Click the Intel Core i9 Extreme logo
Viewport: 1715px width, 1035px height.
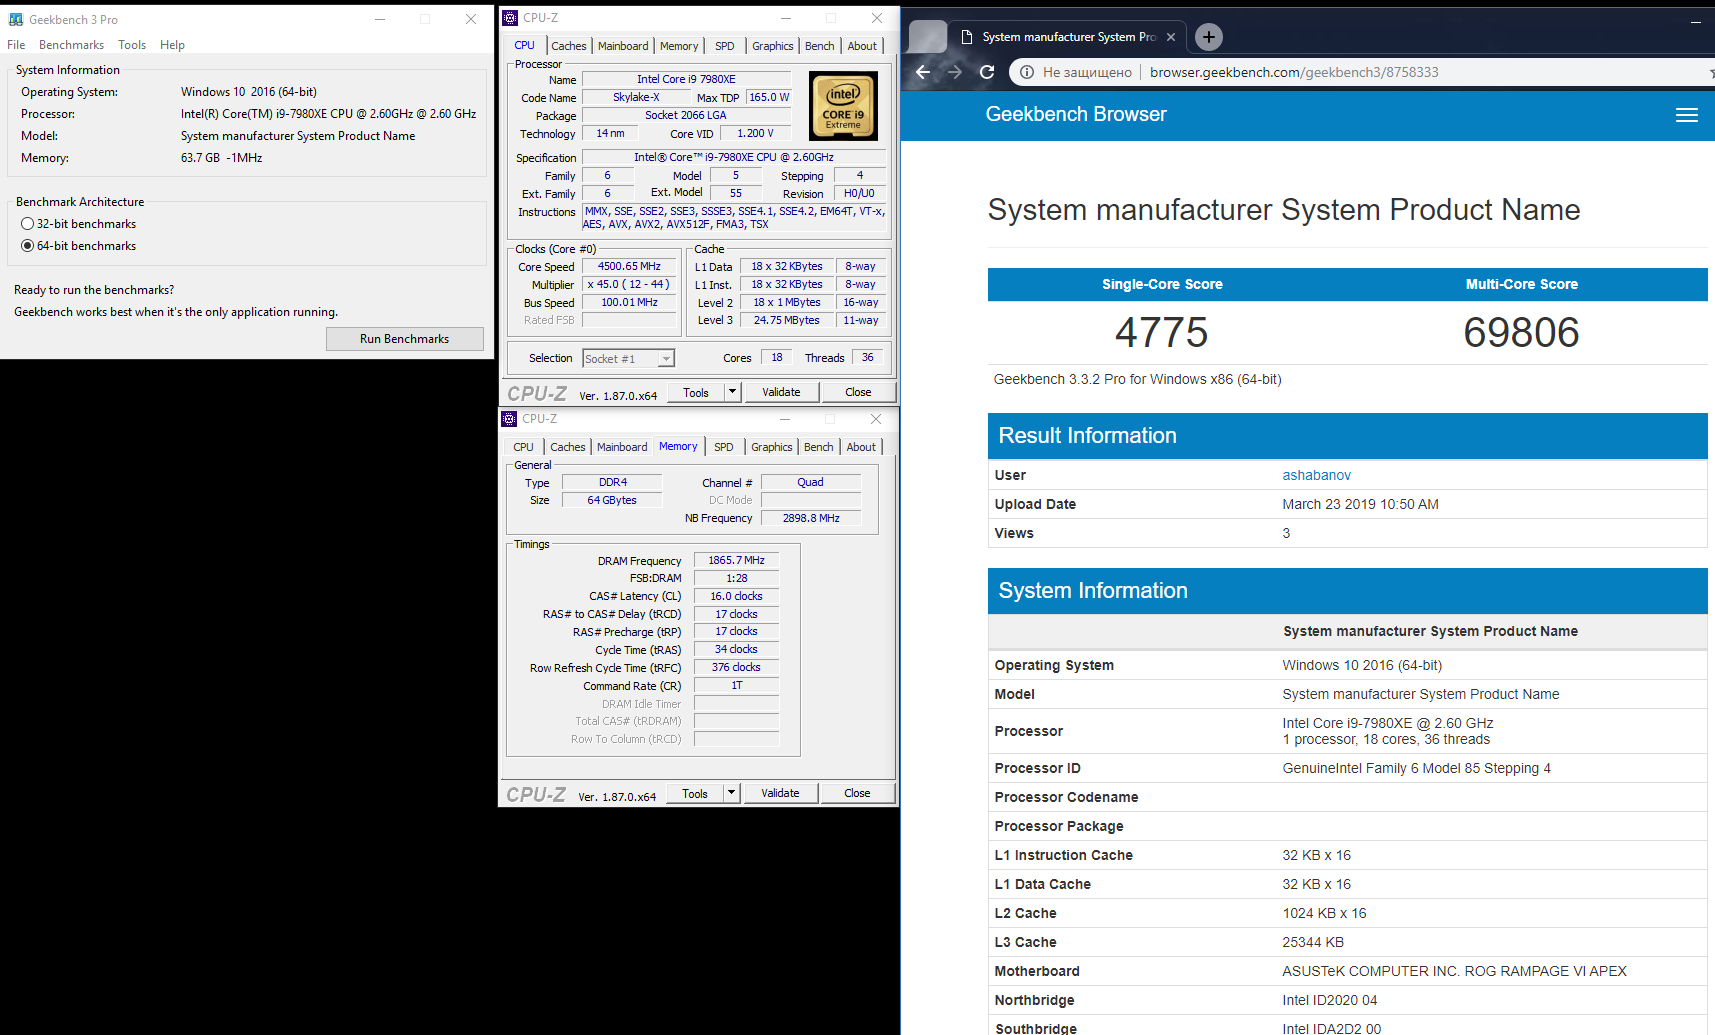tap(844, 105)
